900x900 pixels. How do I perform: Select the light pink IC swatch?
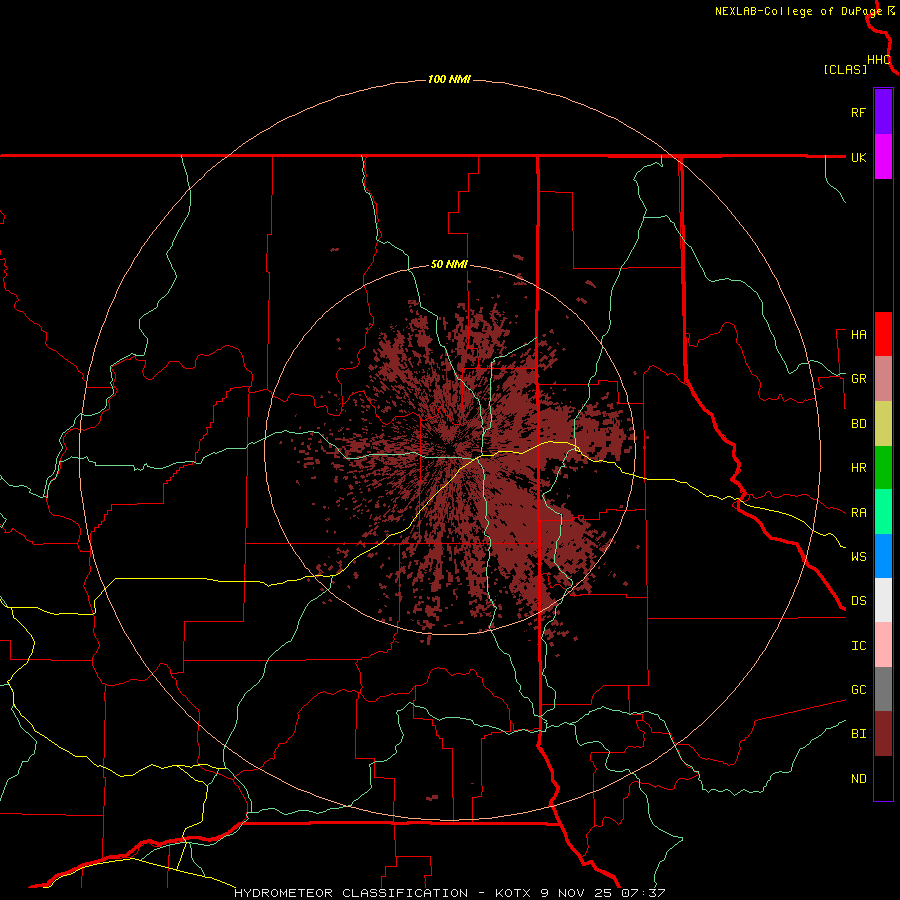(883, 645)
